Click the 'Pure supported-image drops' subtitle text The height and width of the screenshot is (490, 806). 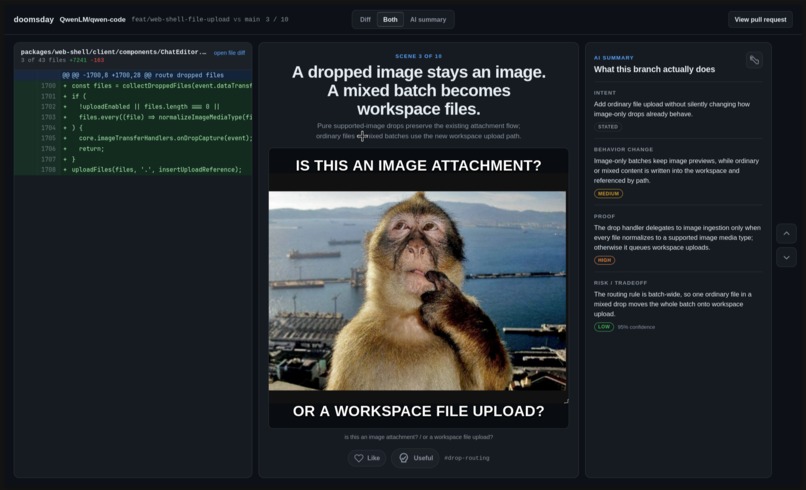418,131
